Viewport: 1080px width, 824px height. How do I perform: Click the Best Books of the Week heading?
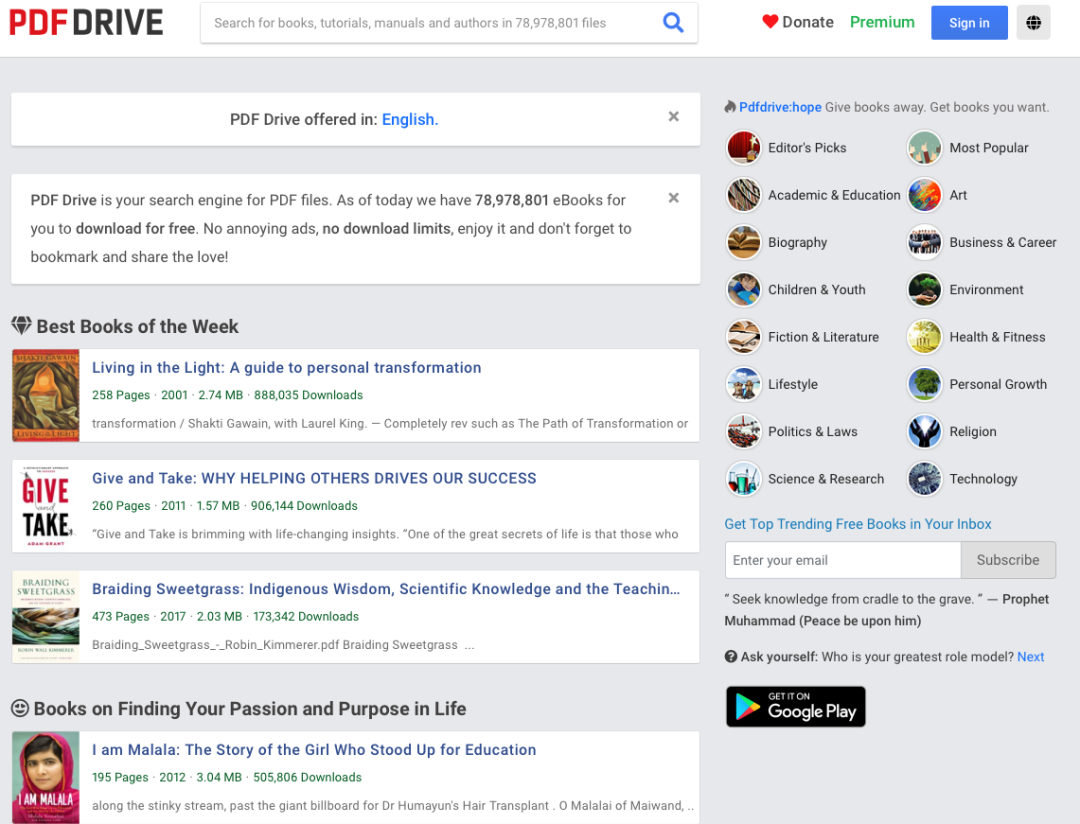coord(137,326)
